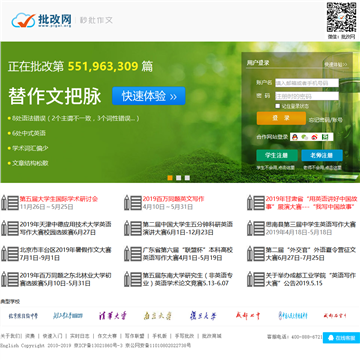The height and width of the screenshot is (360, 360).
Task: Click the 账户名 input field
Action: pos(307,83)
